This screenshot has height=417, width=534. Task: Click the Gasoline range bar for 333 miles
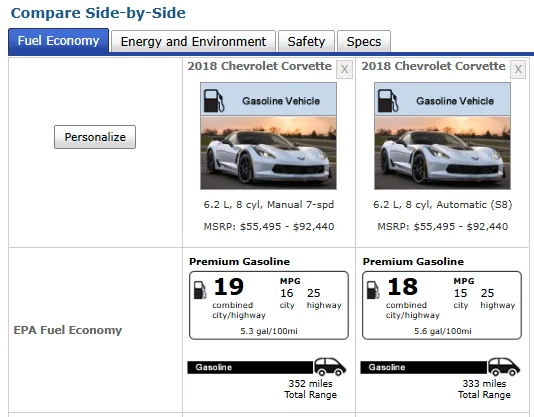click(x=424, y=367)
